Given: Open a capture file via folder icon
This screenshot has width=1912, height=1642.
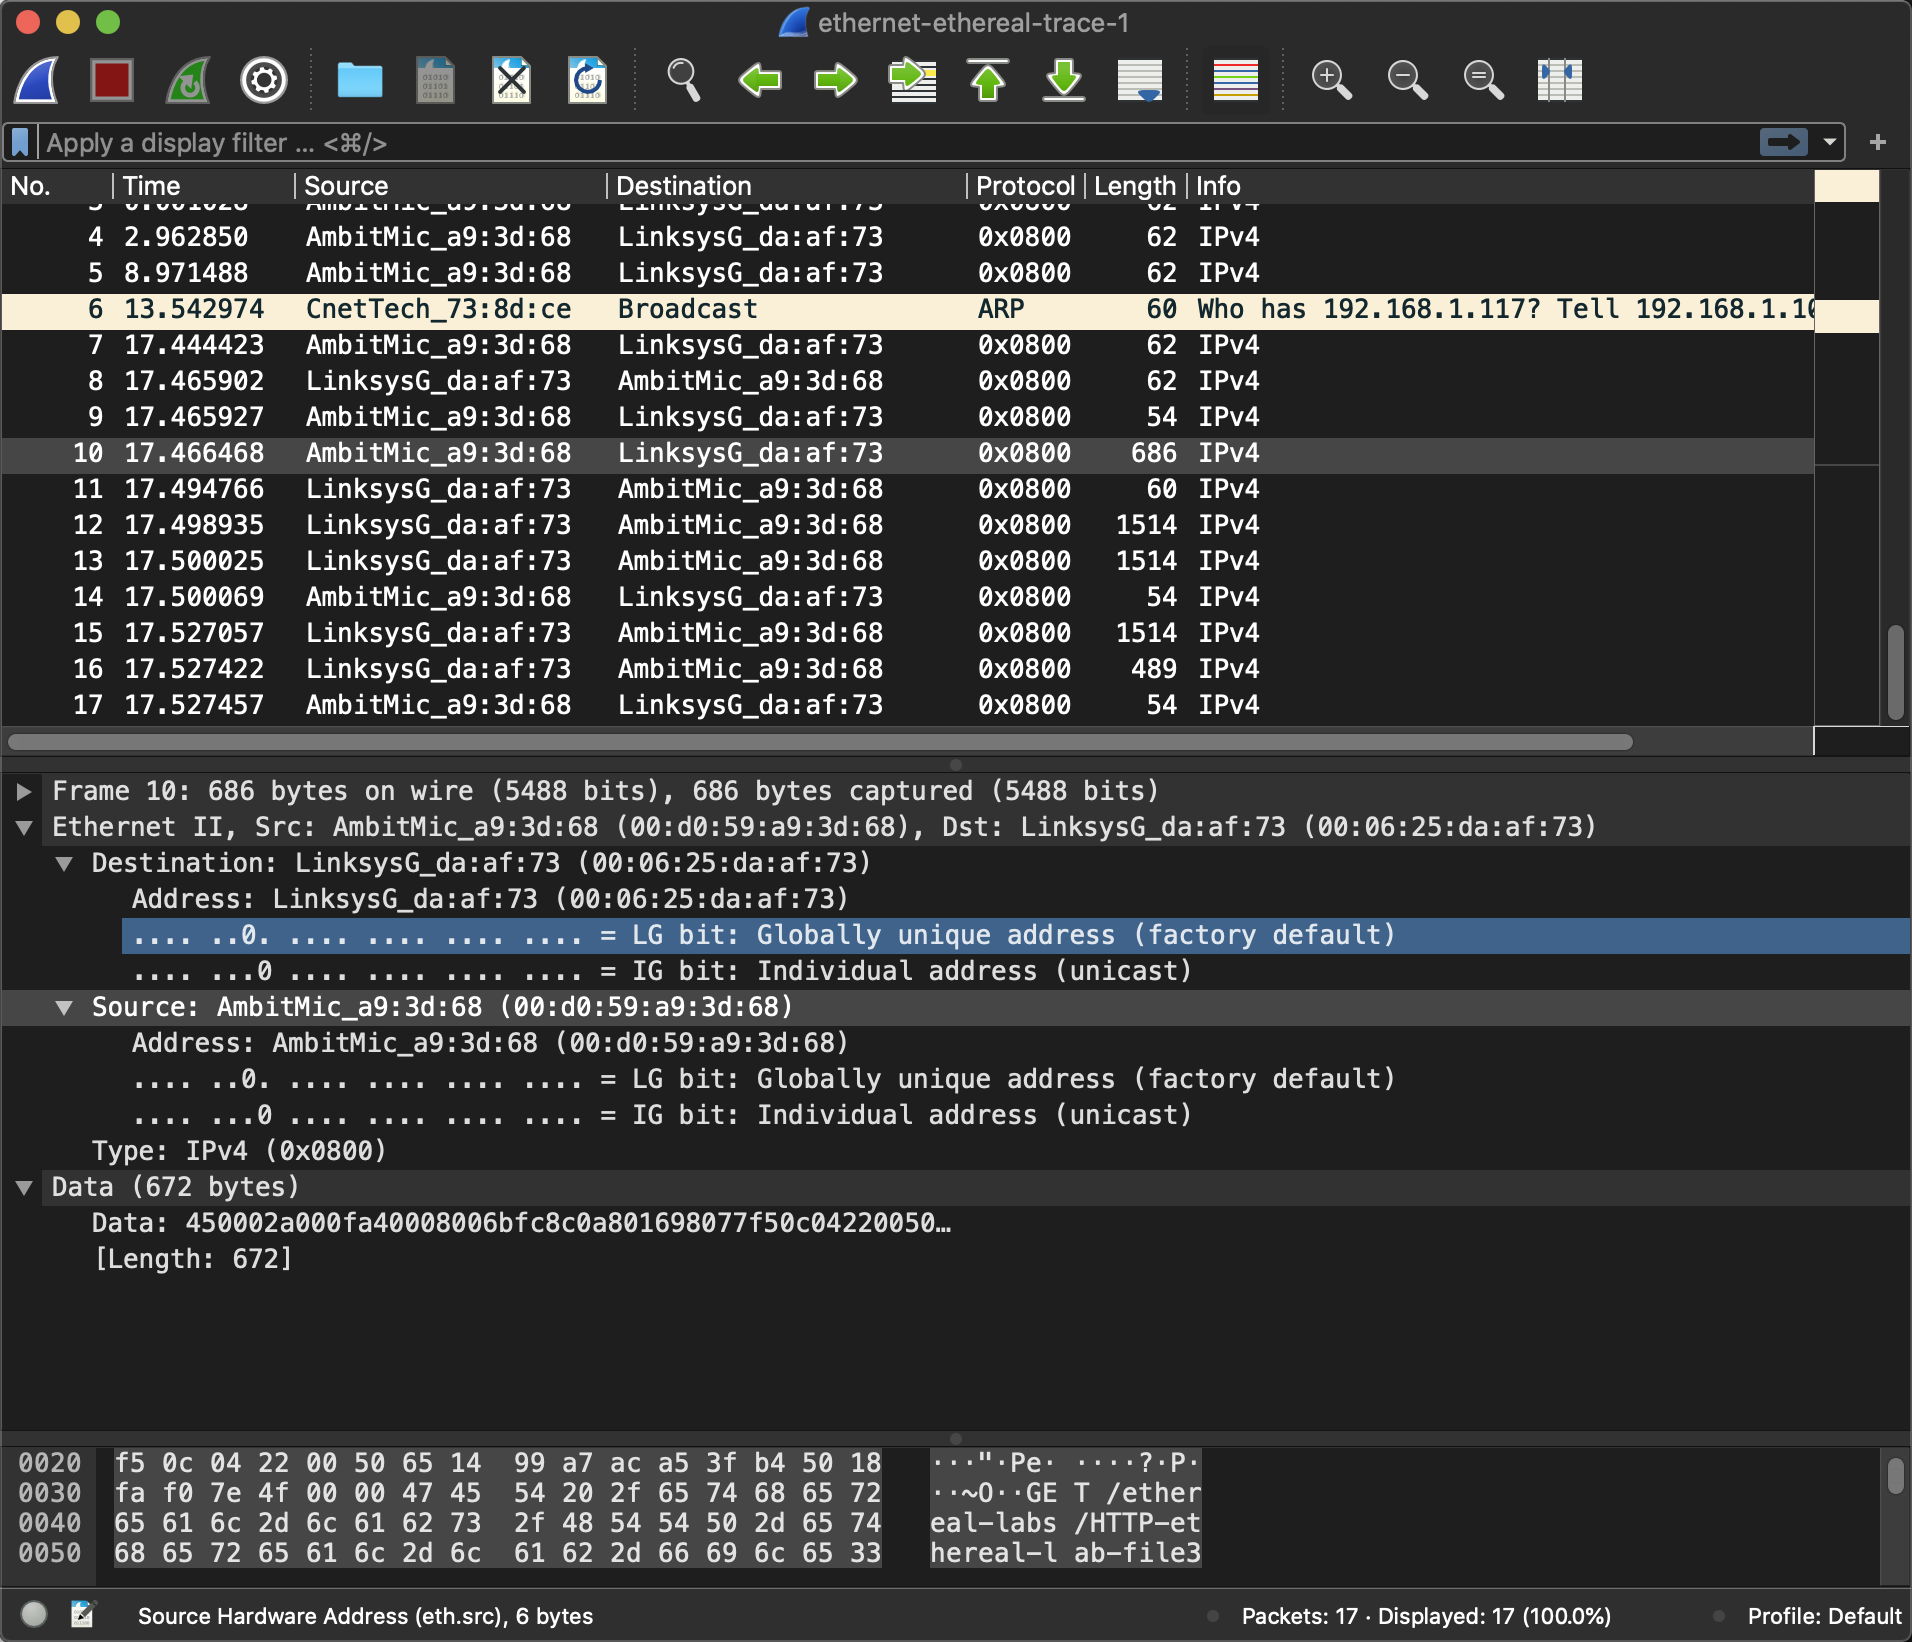Looking at the screenshot, I should coord(359,80).
